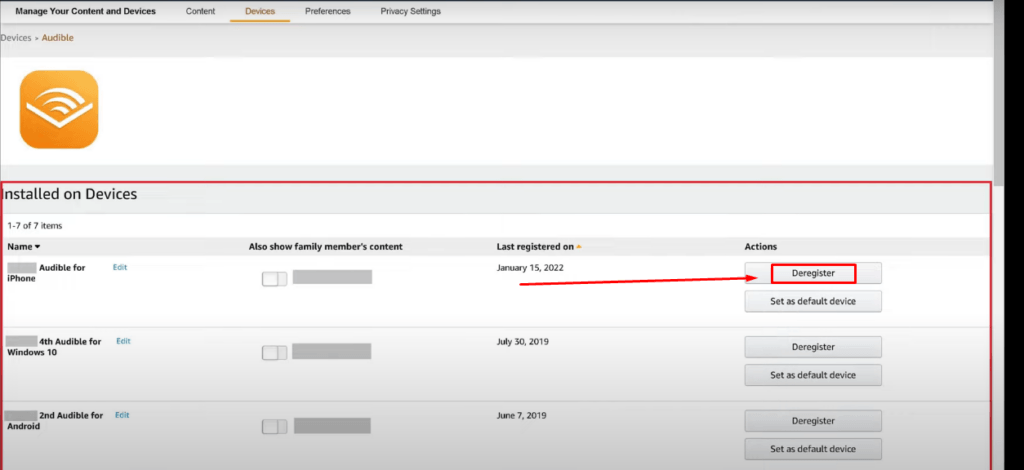The width and height of the screenshot is (1024, 470).
Task: Set Audible for Android as default device
Action: click(813, 449)
